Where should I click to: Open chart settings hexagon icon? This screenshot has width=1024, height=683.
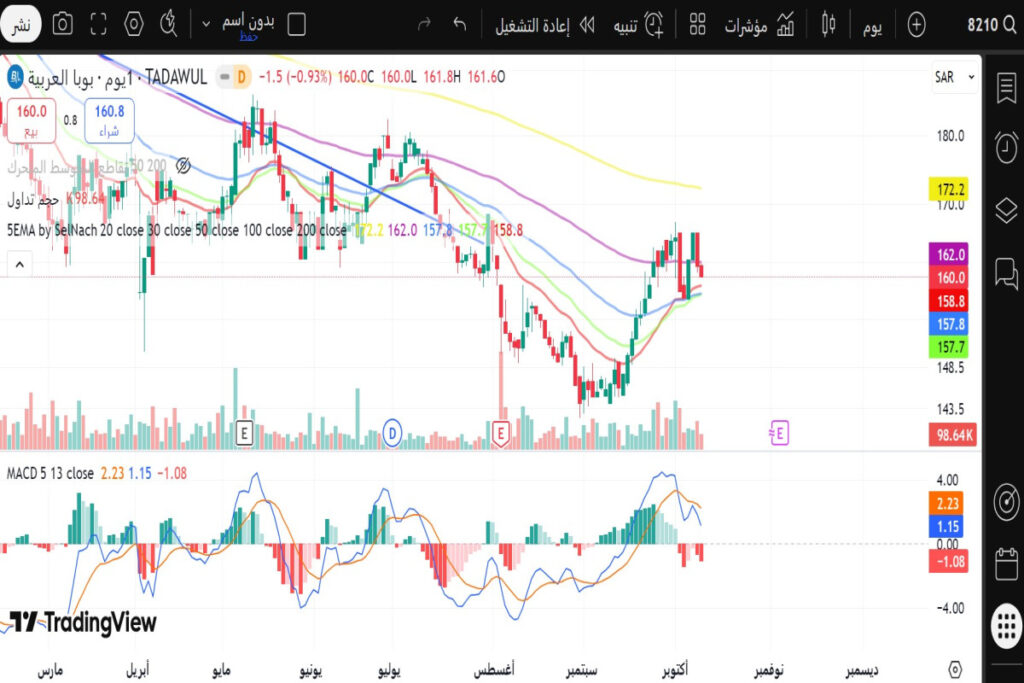tap(135, 23)
